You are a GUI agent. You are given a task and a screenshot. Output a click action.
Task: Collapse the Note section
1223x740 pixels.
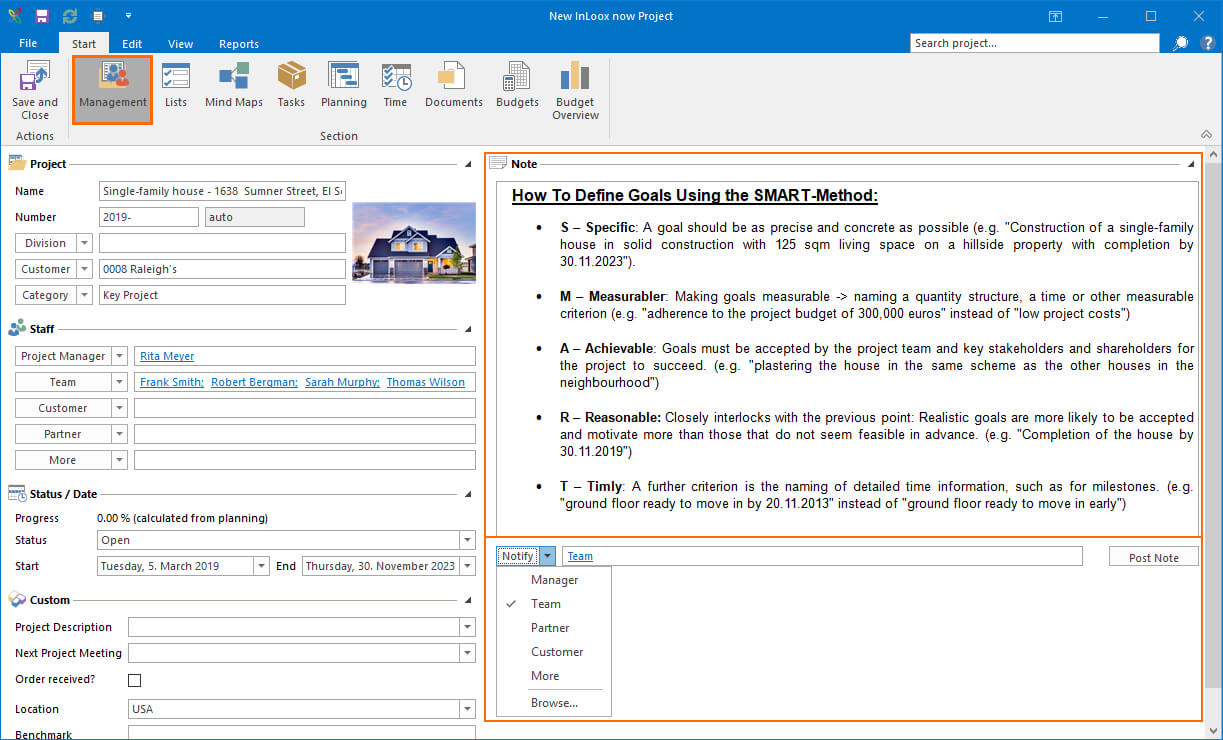1191,164
